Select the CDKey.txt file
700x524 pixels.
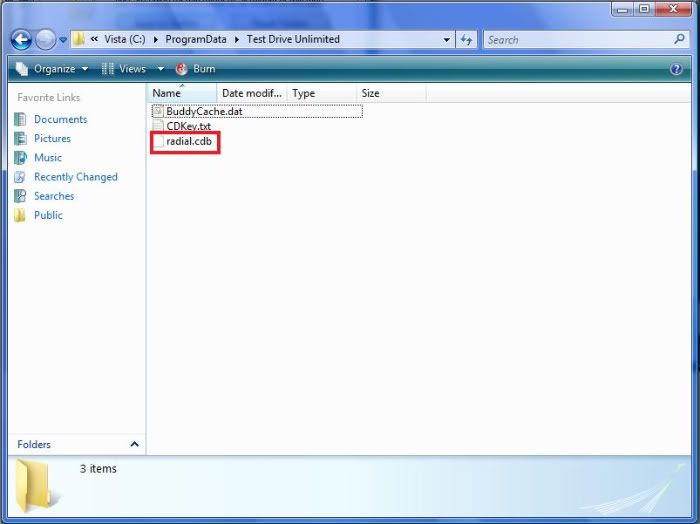tap(188, 126)
